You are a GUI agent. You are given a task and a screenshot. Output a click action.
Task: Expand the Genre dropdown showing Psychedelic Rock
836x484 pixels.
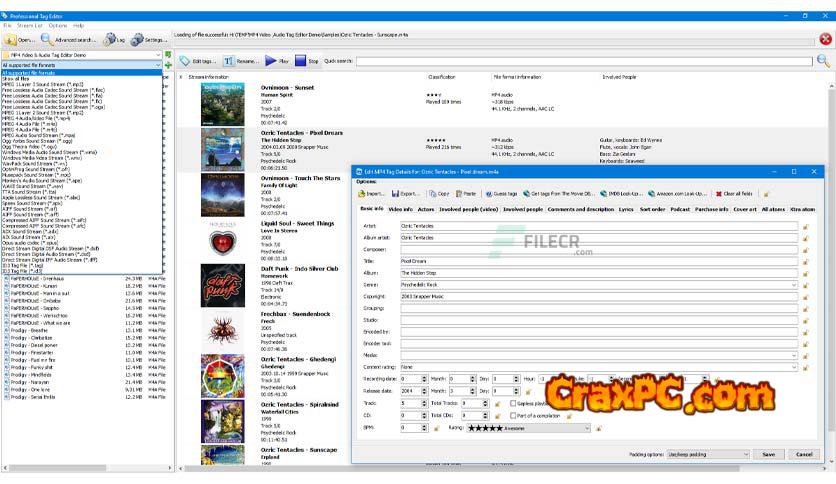pyautogui.click(x=794, y=284)
